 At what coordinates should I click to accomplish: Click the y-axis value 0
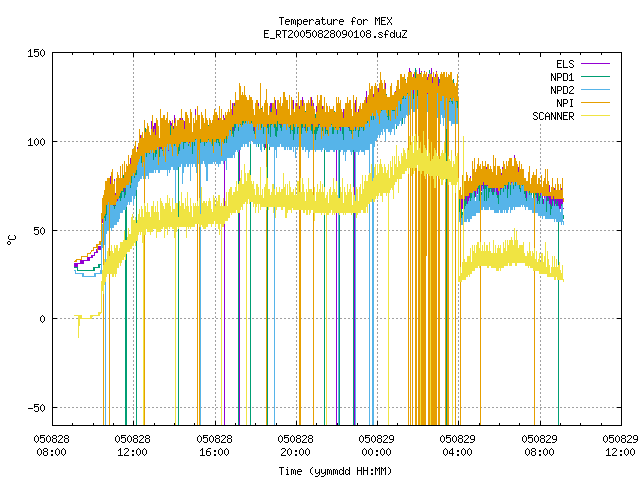[42, 319]
